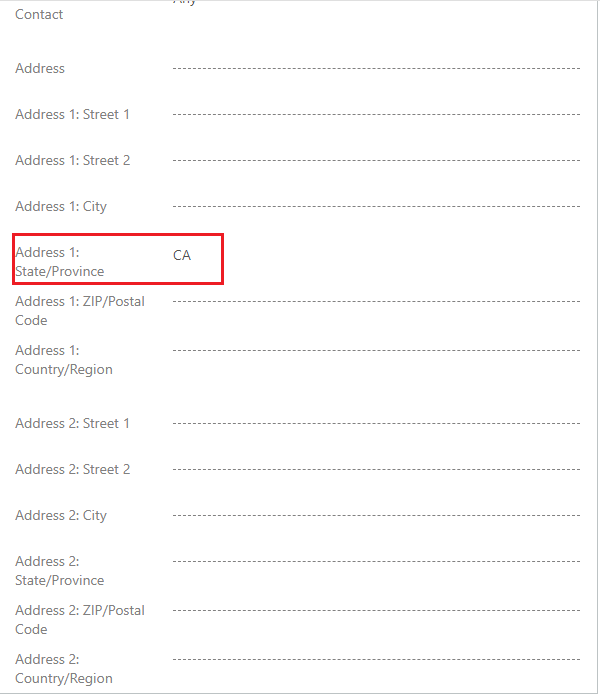Click the Address 2: City label
The height and width of the screenshot is (697, 600).
pyautogui.click(x=61, y=516)
